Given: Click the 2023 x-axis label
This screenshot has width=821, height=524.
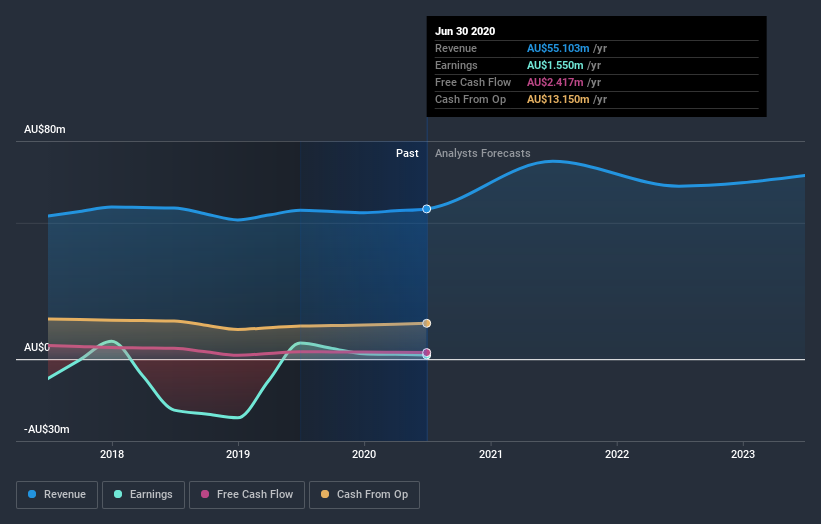Looking at the screenshot, I should 743,454.
